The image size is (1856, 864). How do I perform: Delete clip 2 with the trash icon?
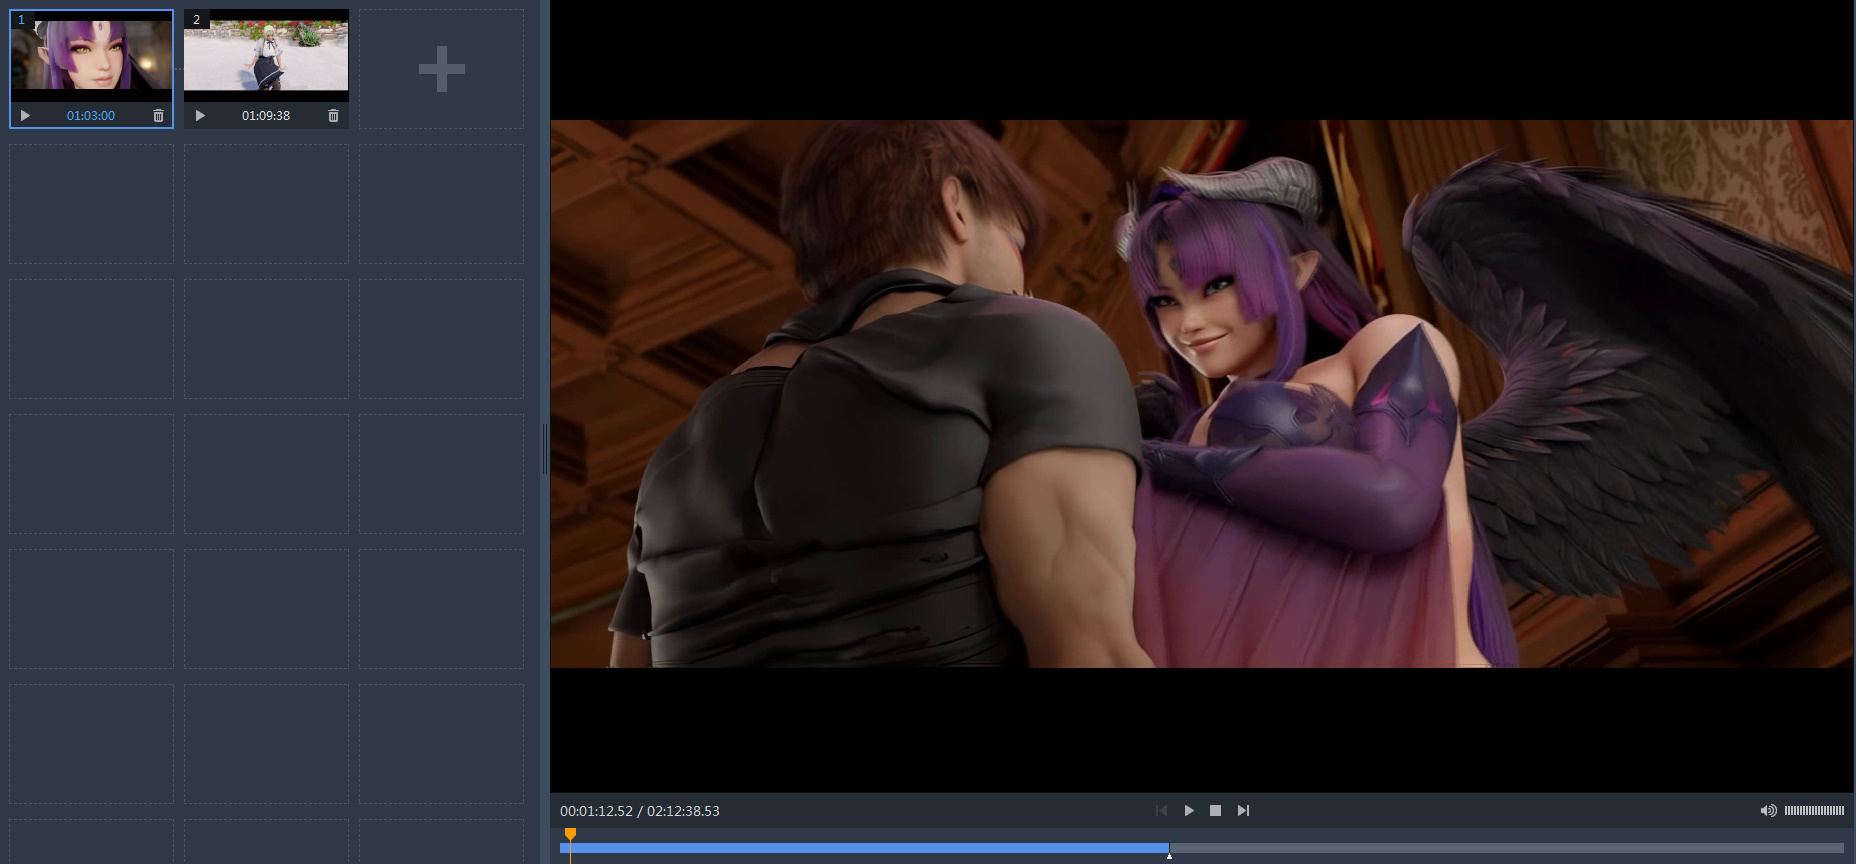click(x=333, y=116)
